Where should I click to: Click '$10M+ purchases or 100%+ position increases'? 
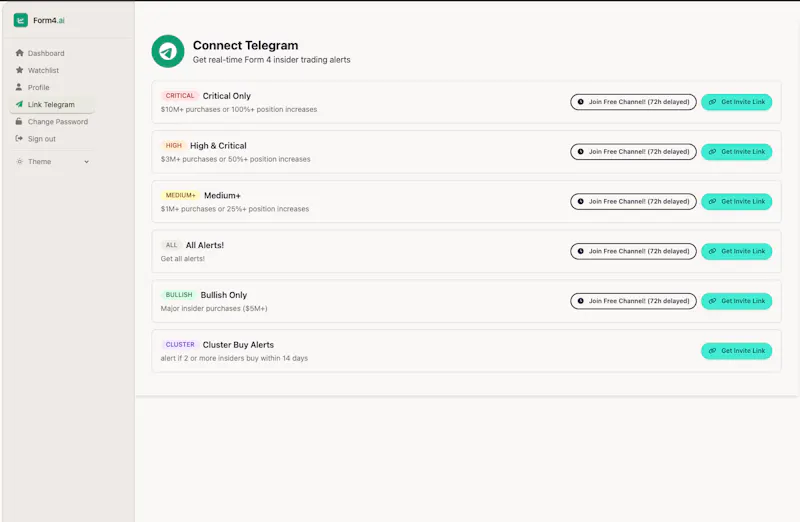(239, 109)
